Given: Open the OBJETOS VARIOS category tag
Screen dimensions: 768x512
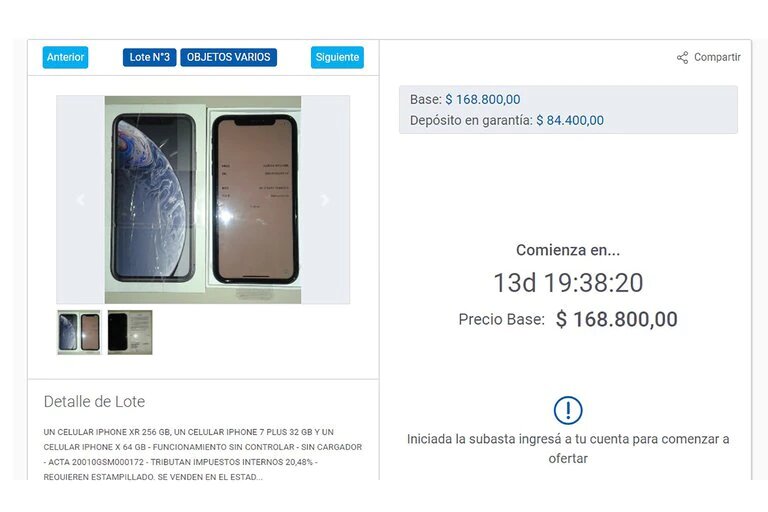Looking at the screenshot, I should (x=228, y=57).
